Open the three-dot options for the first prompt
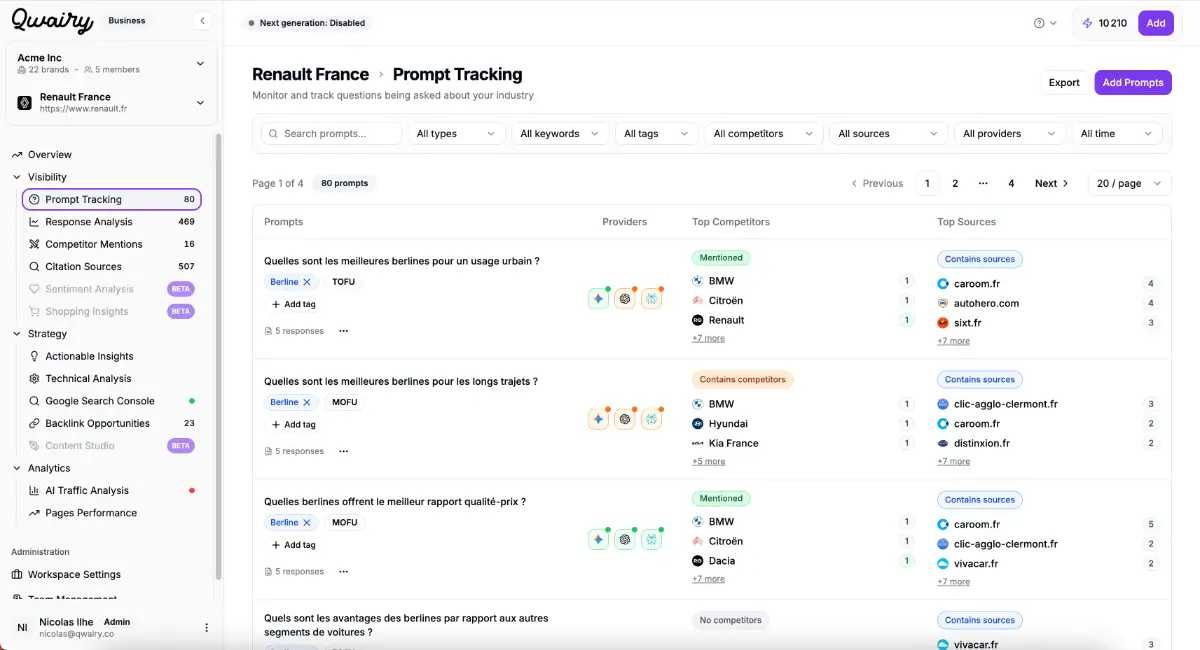Image resolution: width=1200 pixels, height=650 pixels. click(x=343, y=331)
